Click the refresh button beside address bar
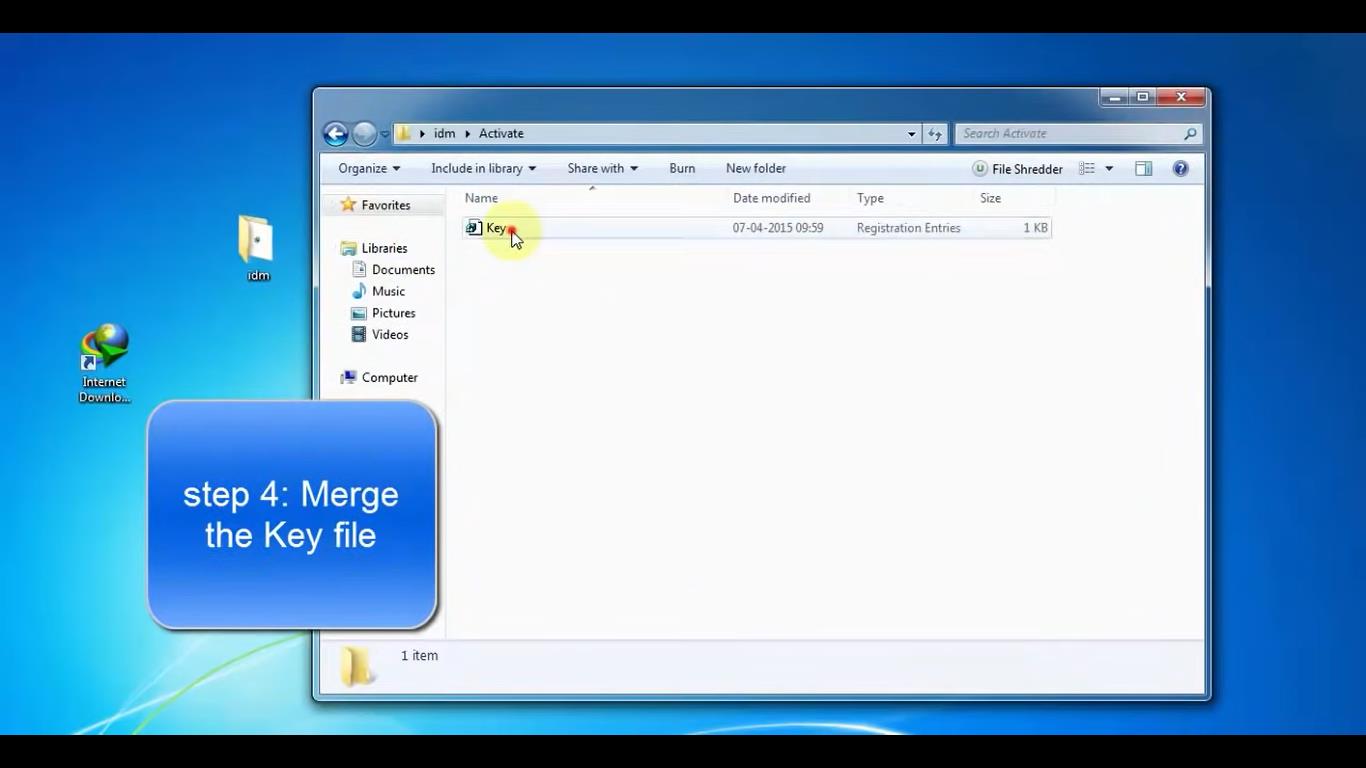This screenshot has width=1366, height=768. (935, 134)
